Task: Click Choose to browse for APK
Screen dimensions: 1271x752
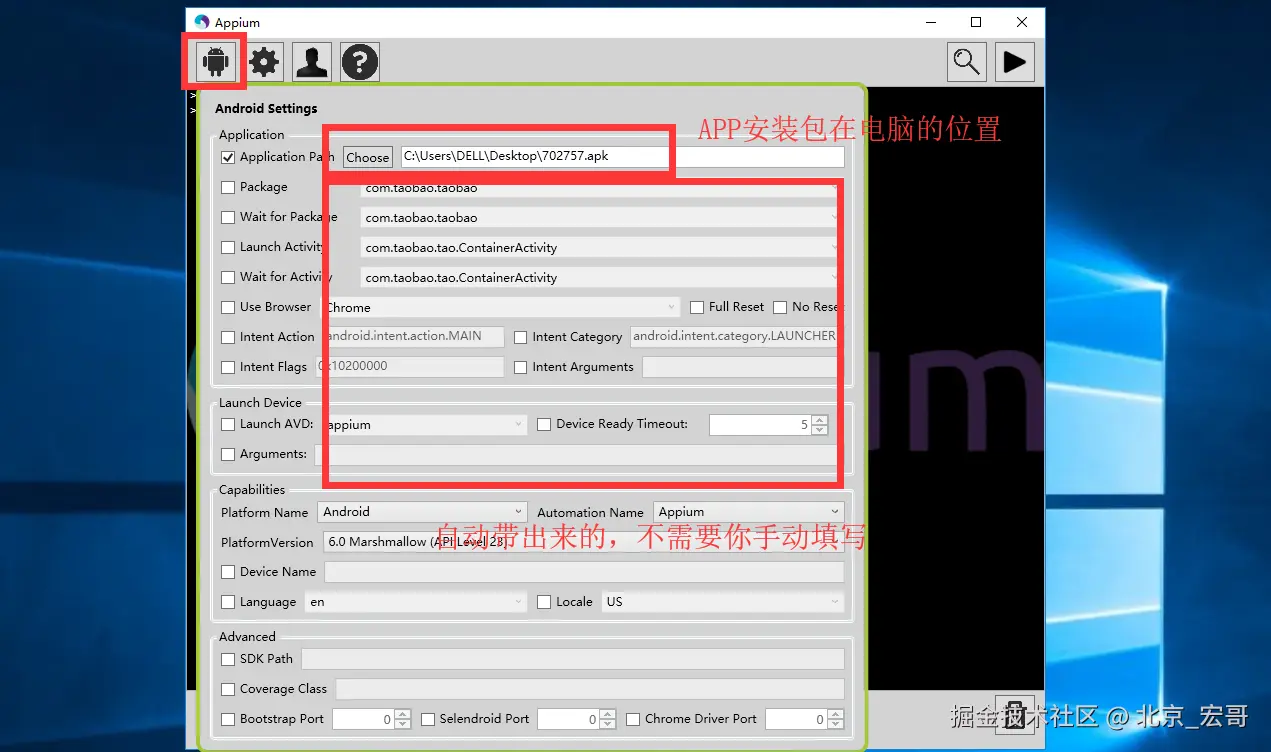Action: [x=368, y=157]
